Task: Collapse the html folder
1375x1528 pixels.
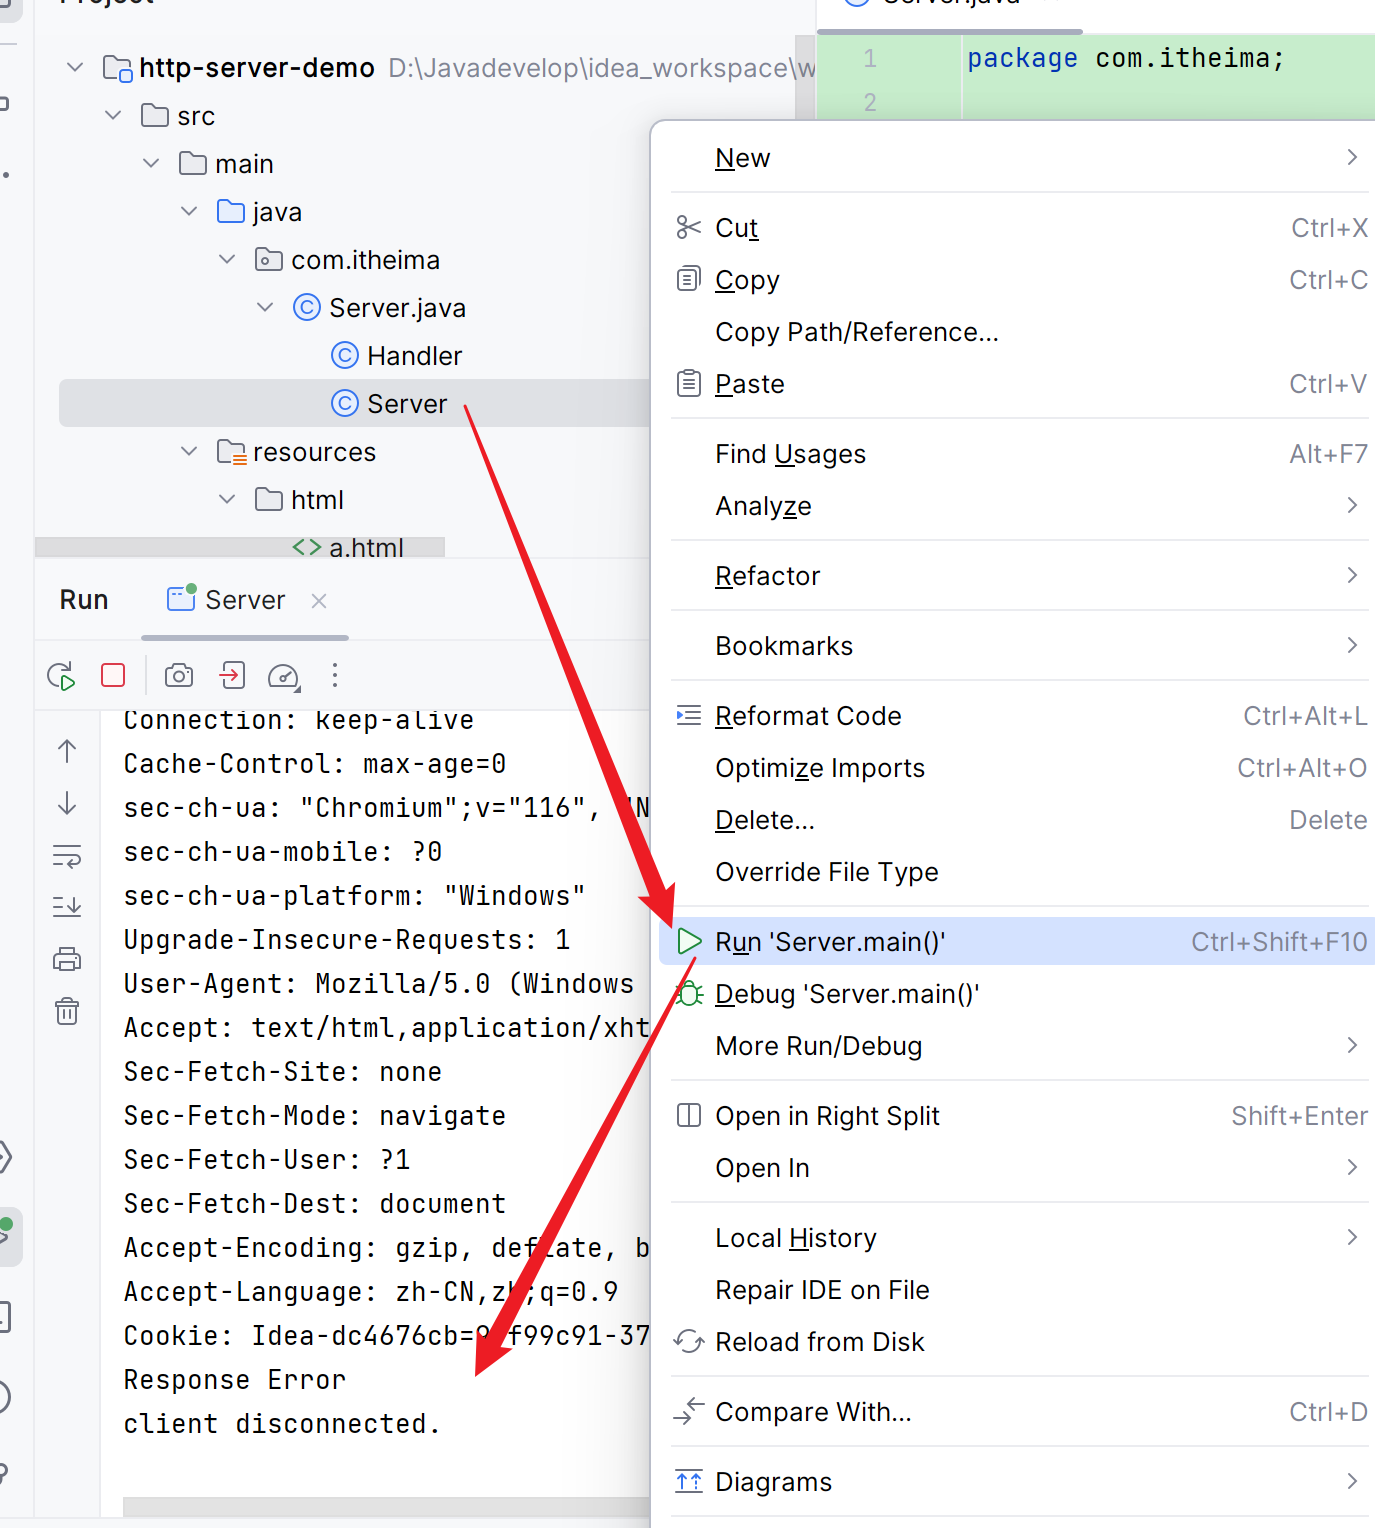Action: (x=227, y=500)
